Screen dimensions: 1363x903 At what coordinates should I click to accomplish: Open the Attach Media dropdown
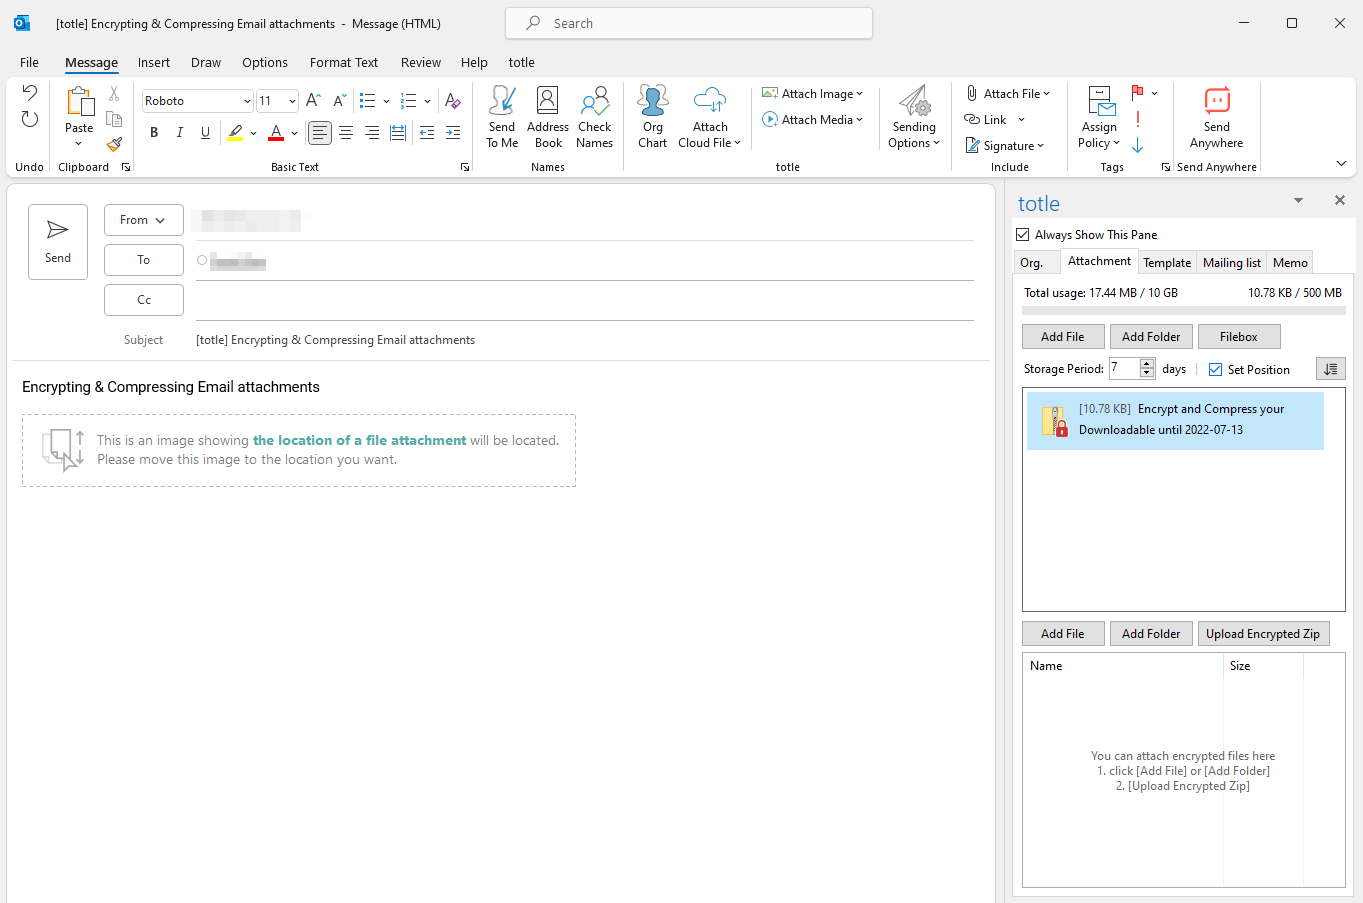point(812,119)
